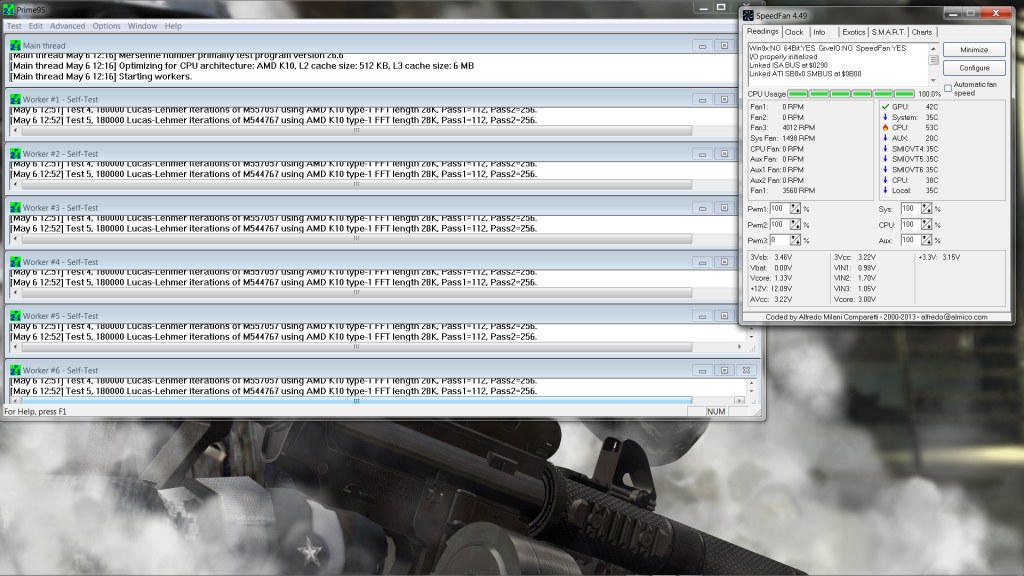Click the Main thread window icon
Image resolution: width=1024 pixels, height=576 pixels.
(x=14, y=45)
